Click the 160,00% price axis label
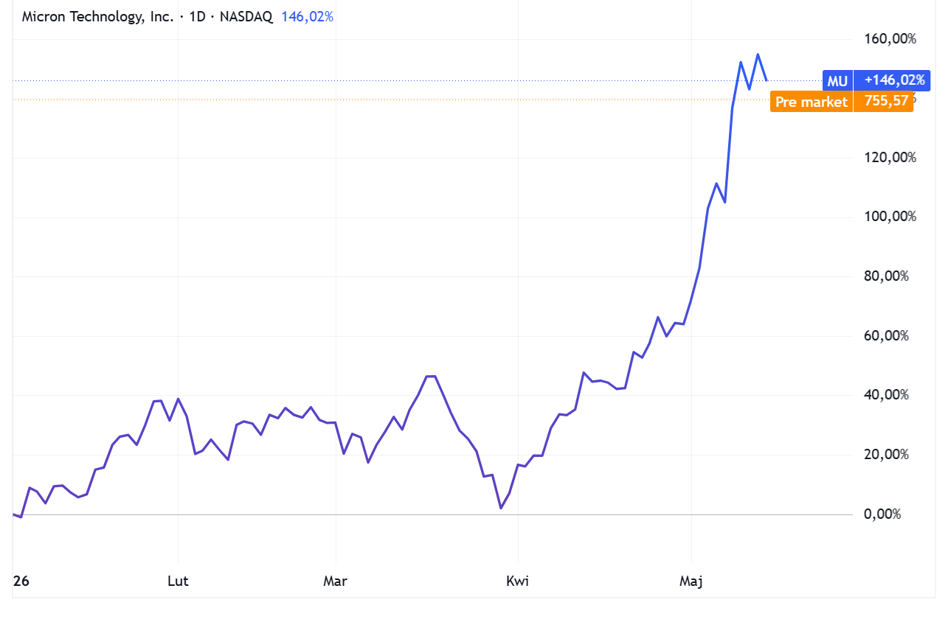 (890, 39)
